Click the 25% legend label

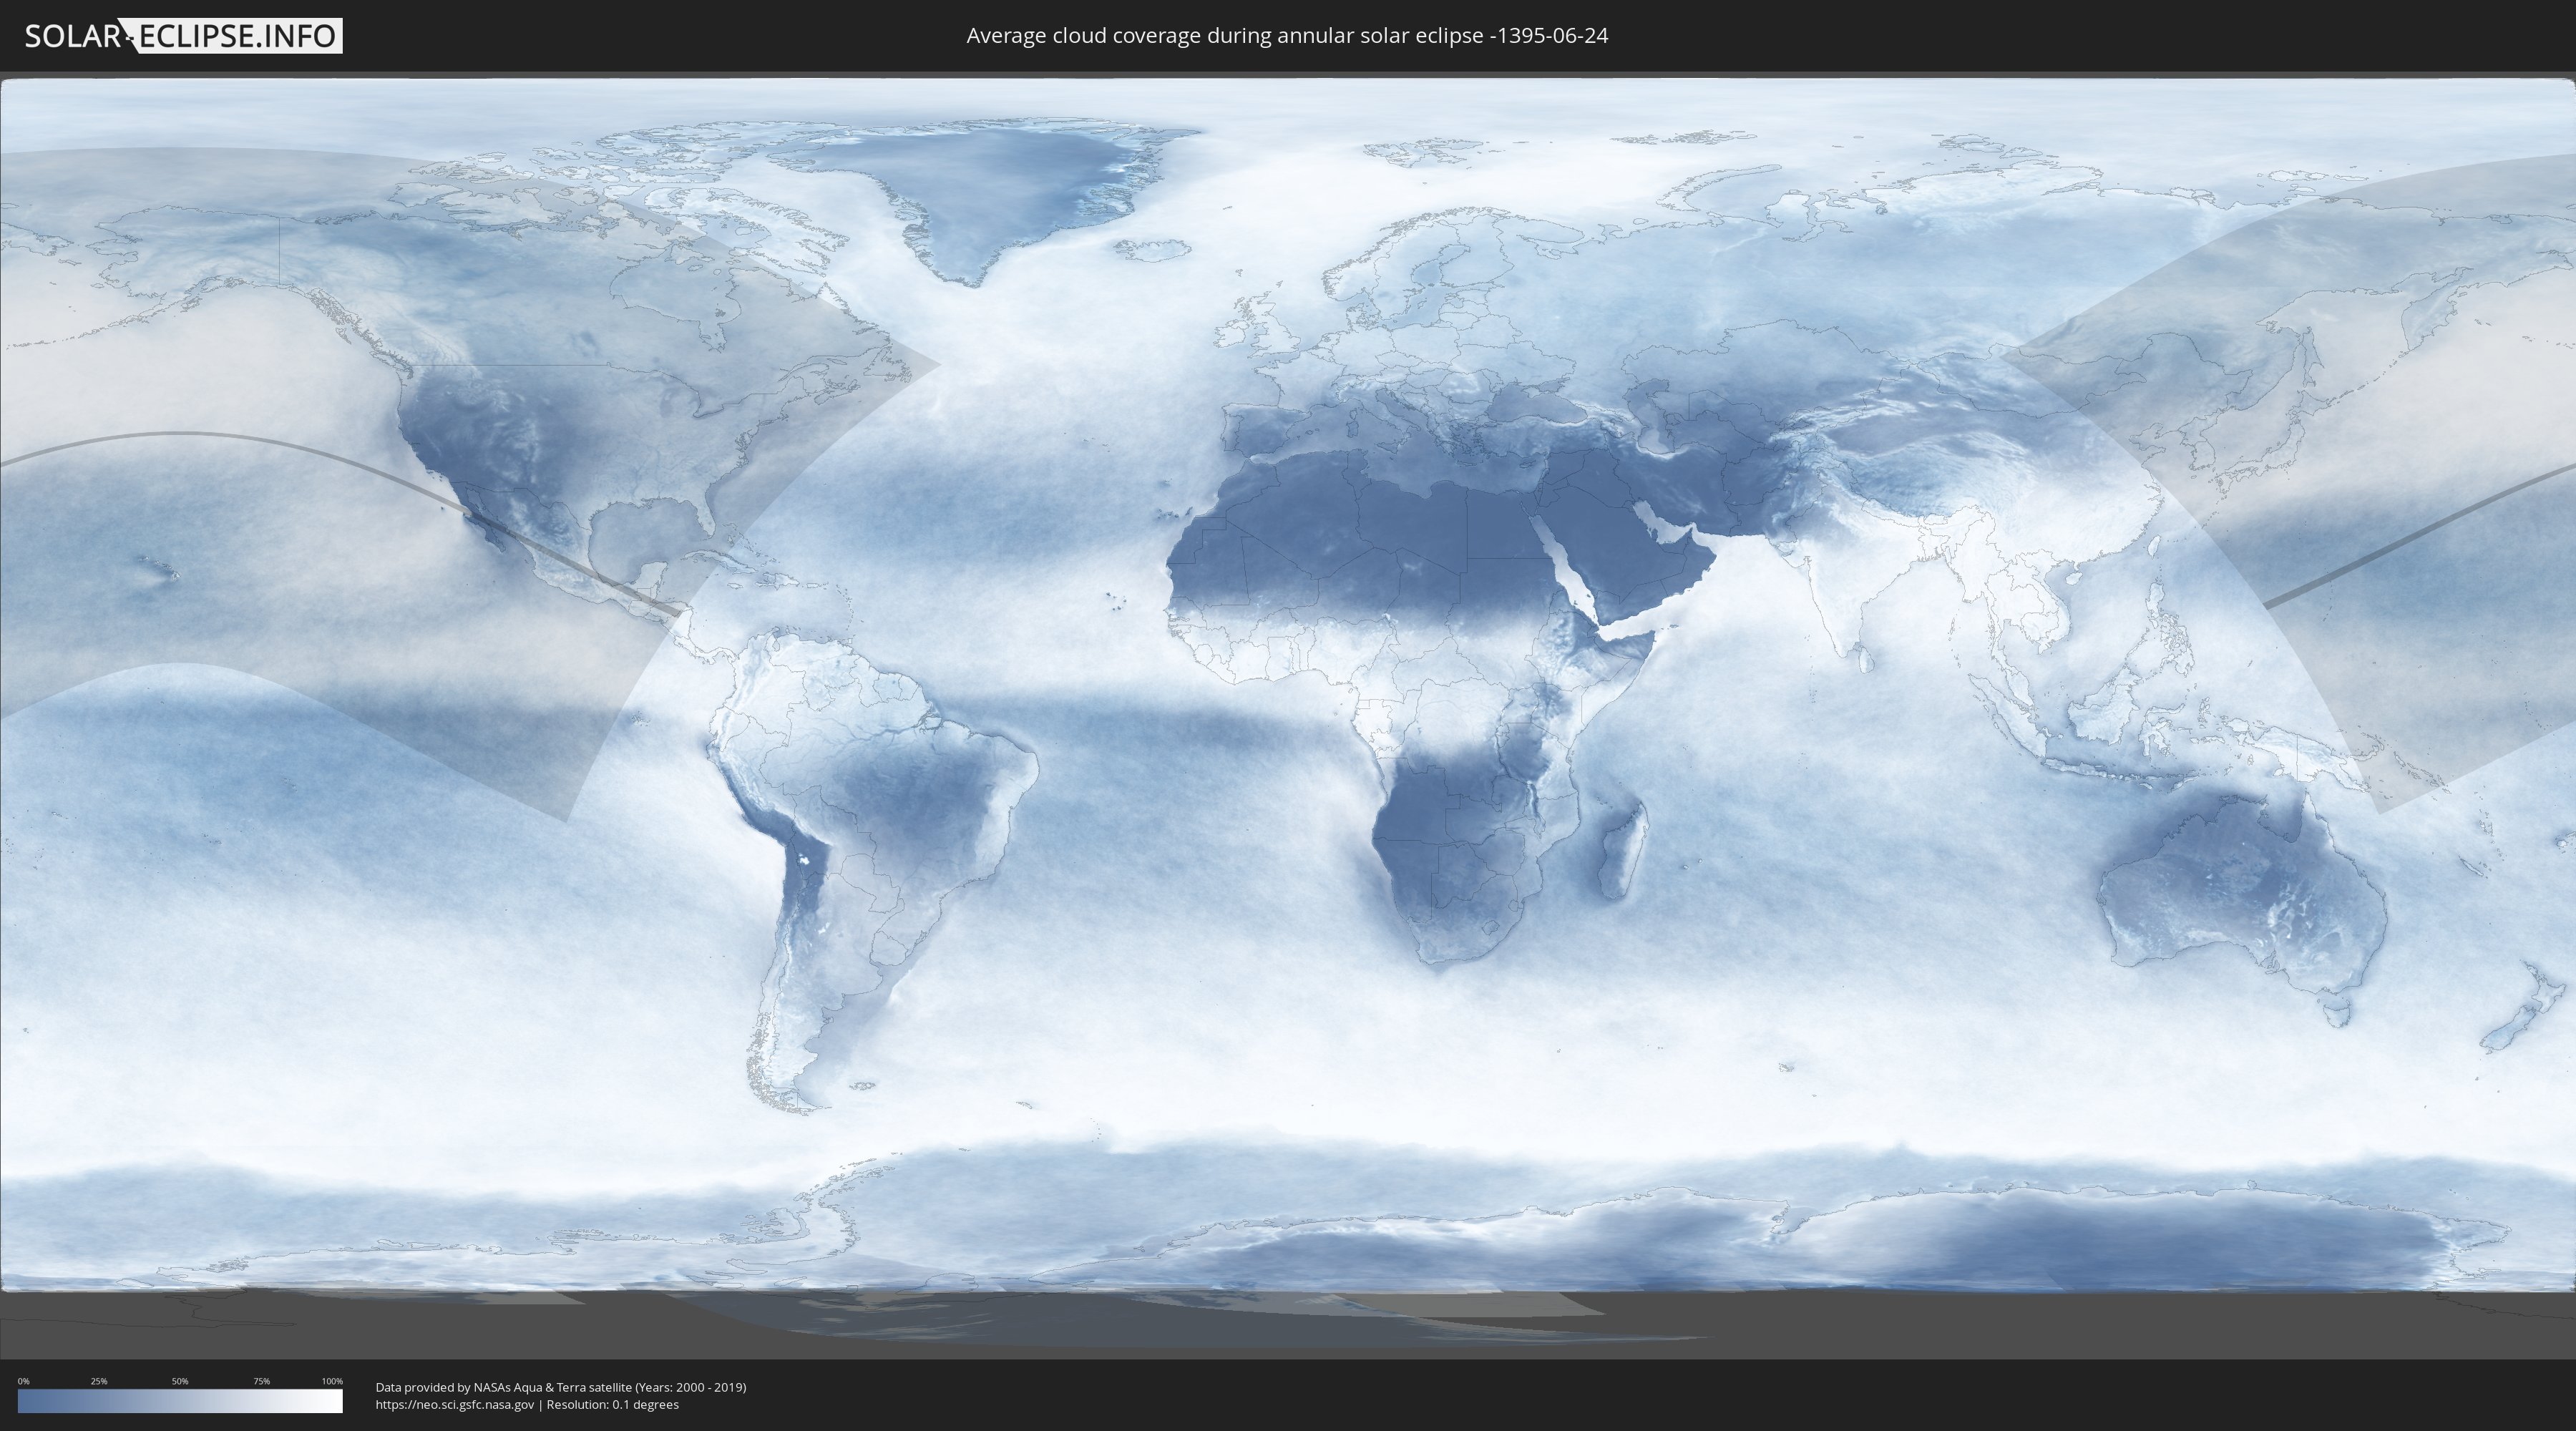pos(99,1381)
